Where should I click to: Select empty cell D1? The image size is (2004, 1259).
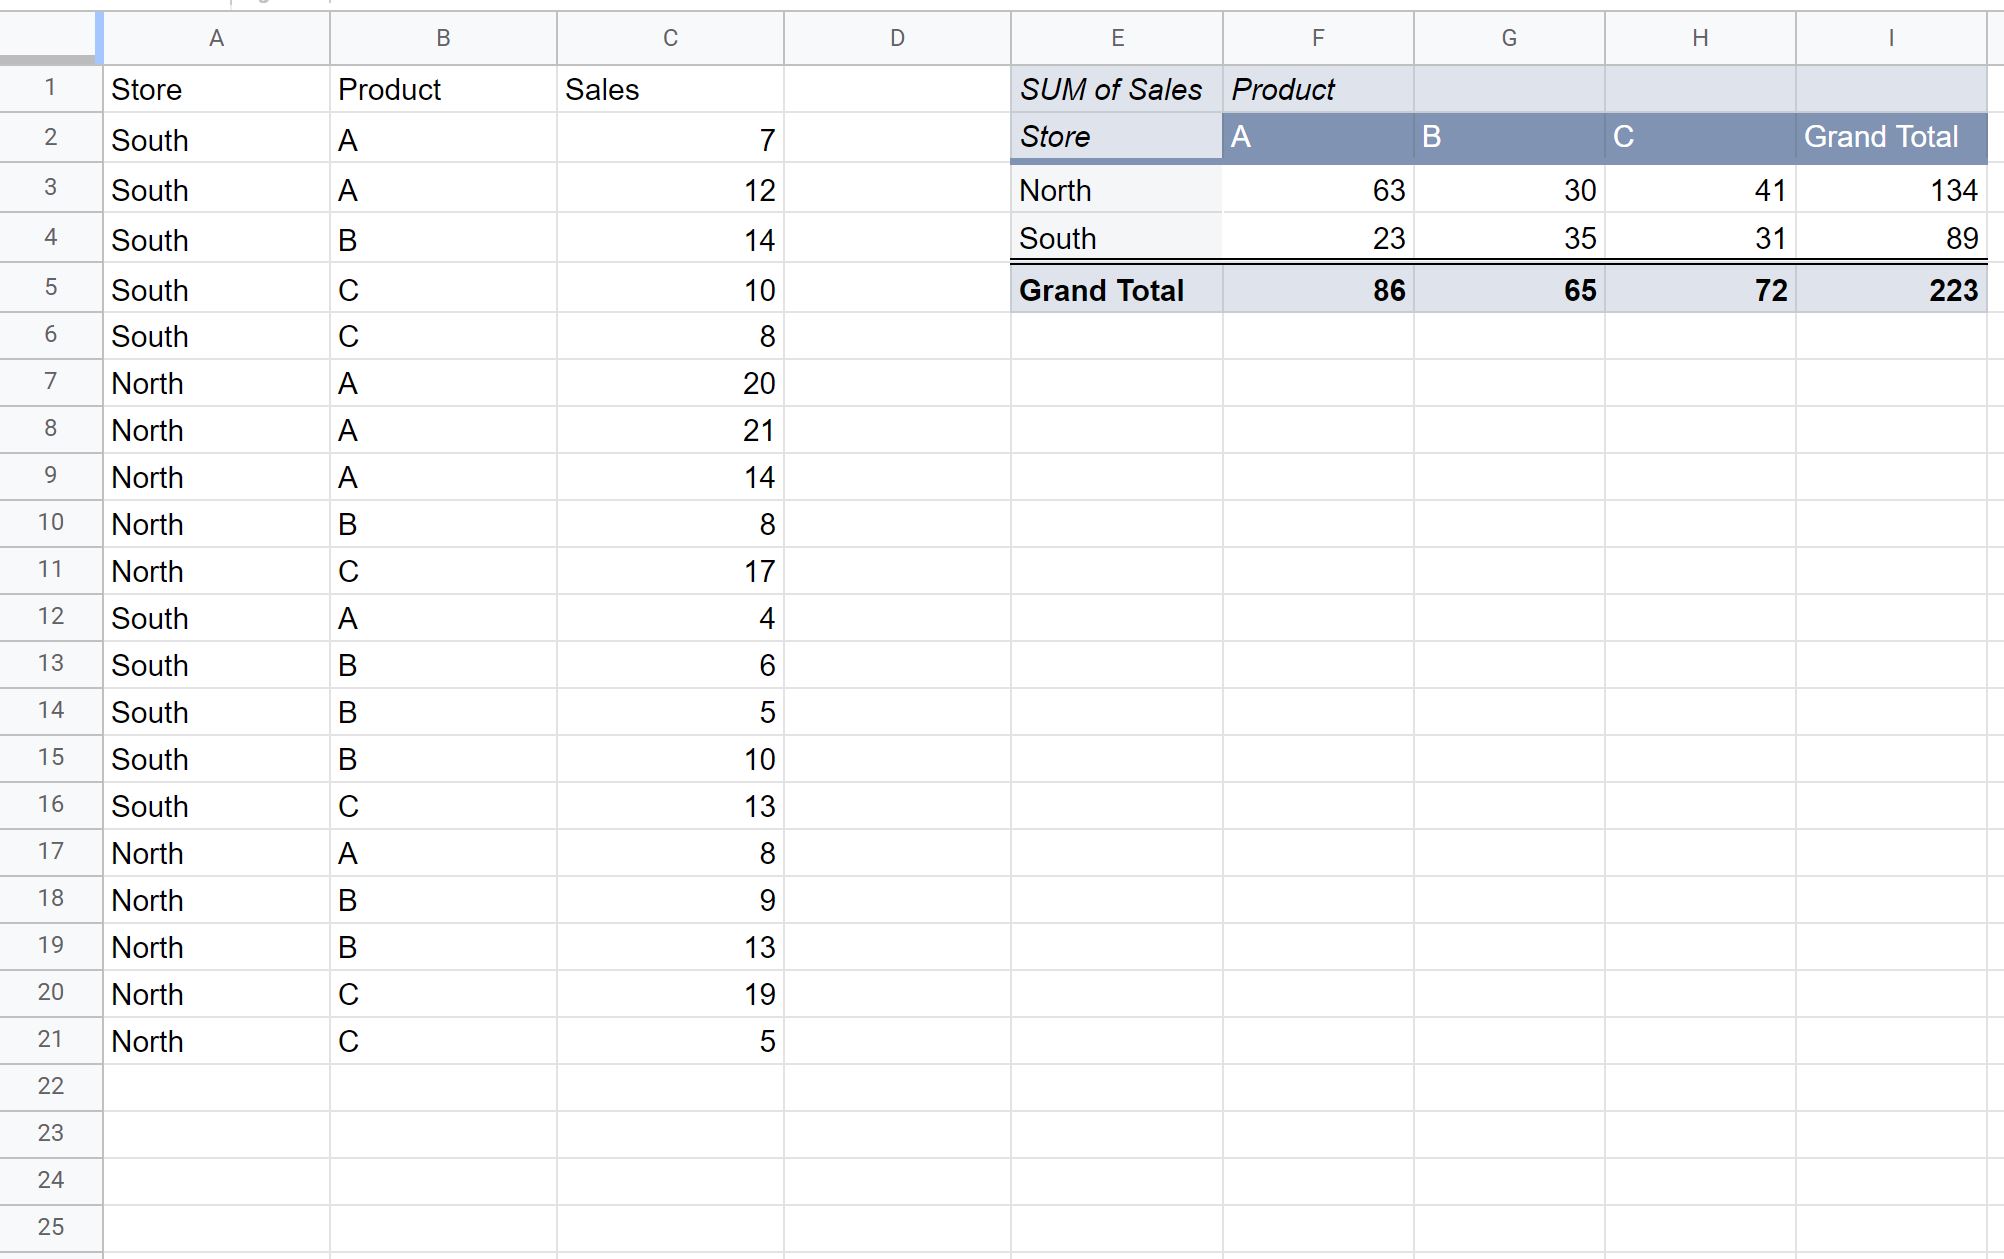(x=897, y=89)
